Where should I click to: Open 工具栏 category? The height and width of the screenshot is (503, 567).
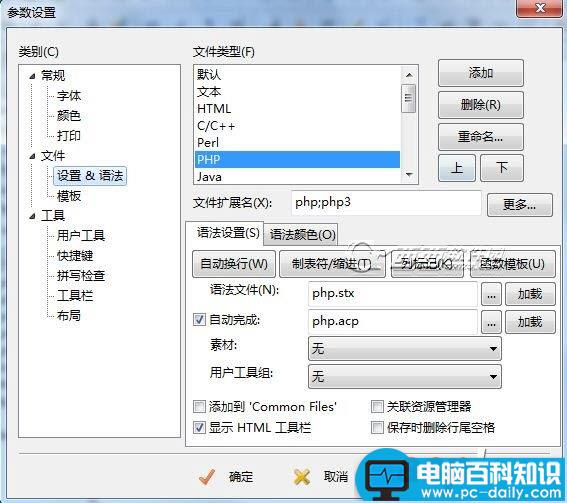(x=75, y=296)
